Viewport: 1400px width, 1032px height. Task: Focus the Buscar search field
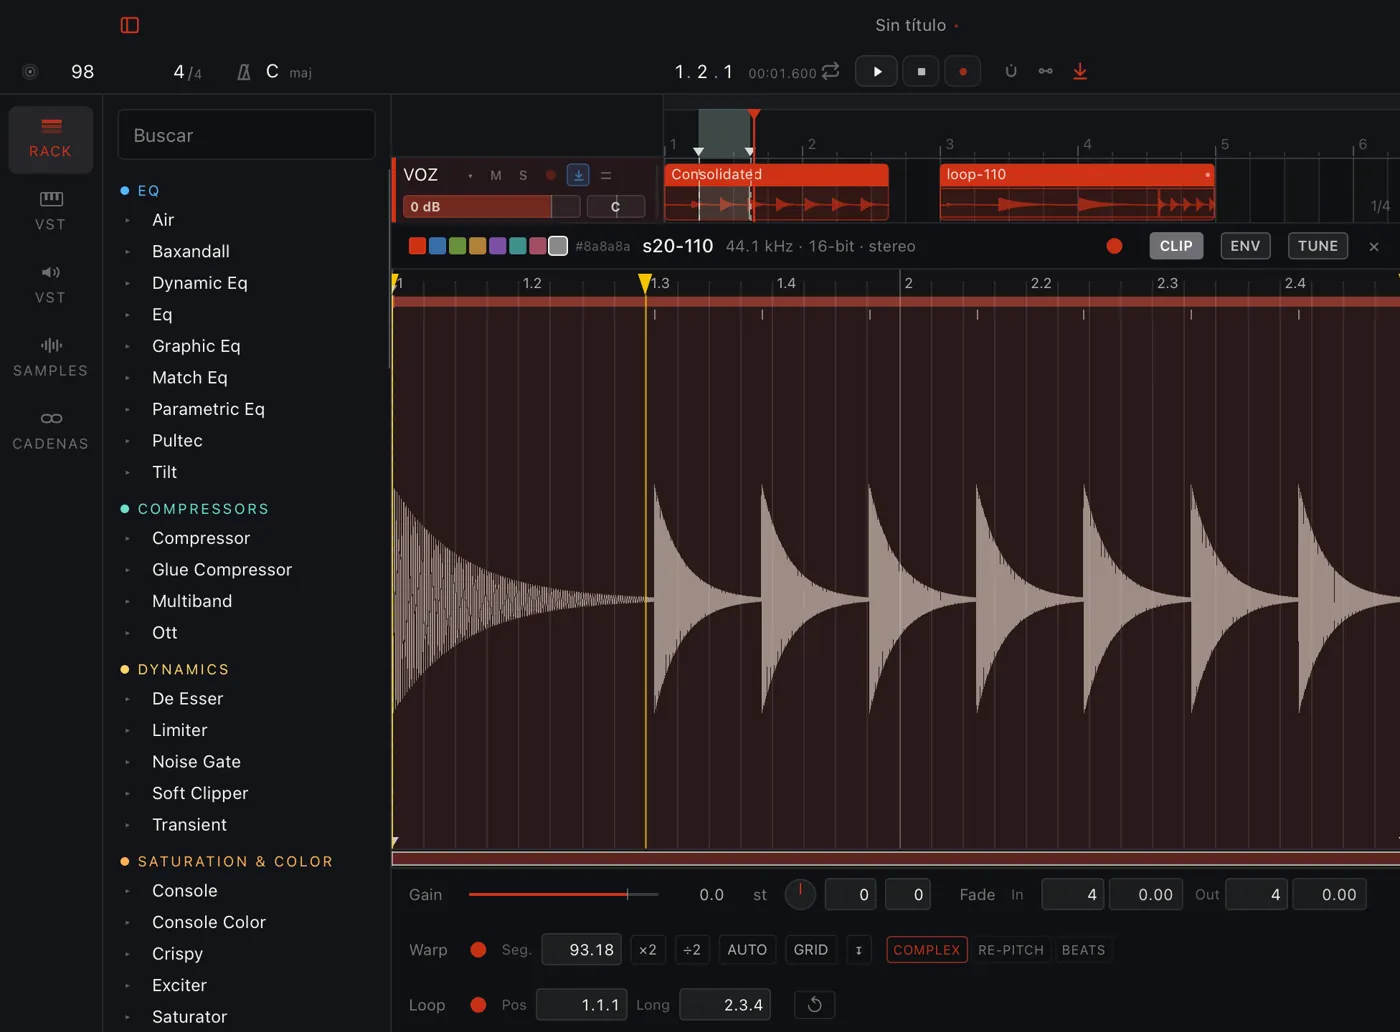246,135
